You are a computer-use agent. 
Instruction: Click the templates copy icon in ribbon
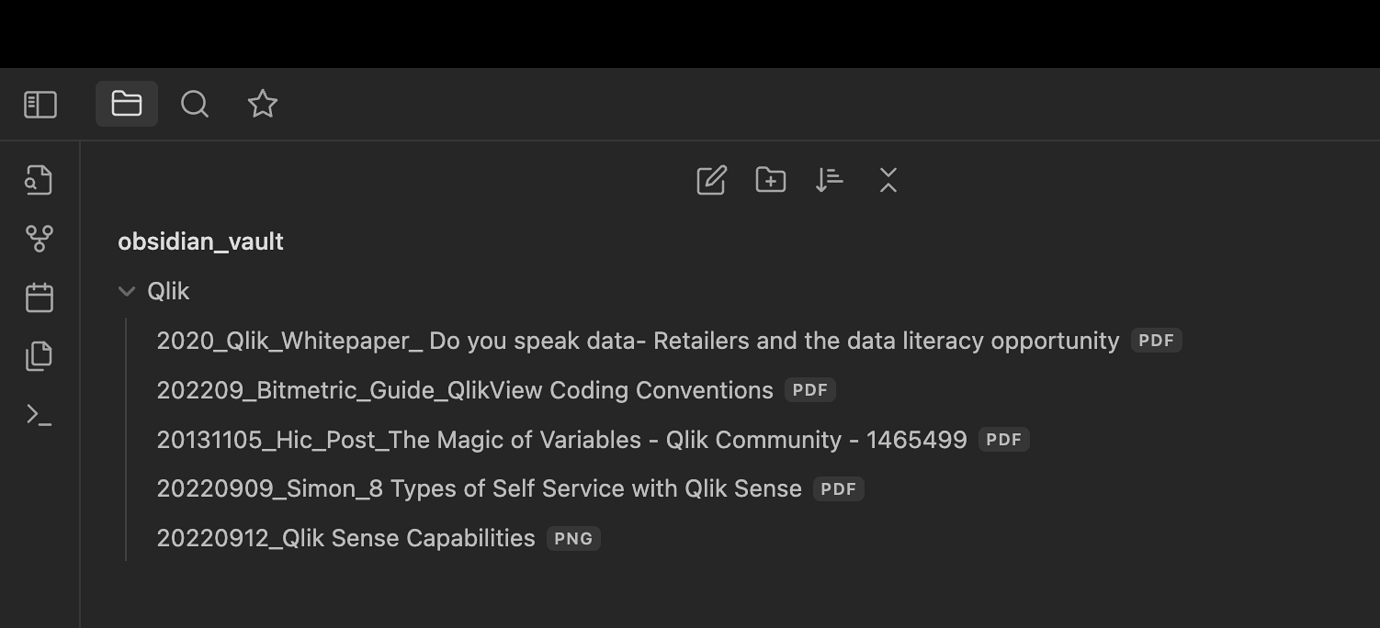click(x=39, y=356)
